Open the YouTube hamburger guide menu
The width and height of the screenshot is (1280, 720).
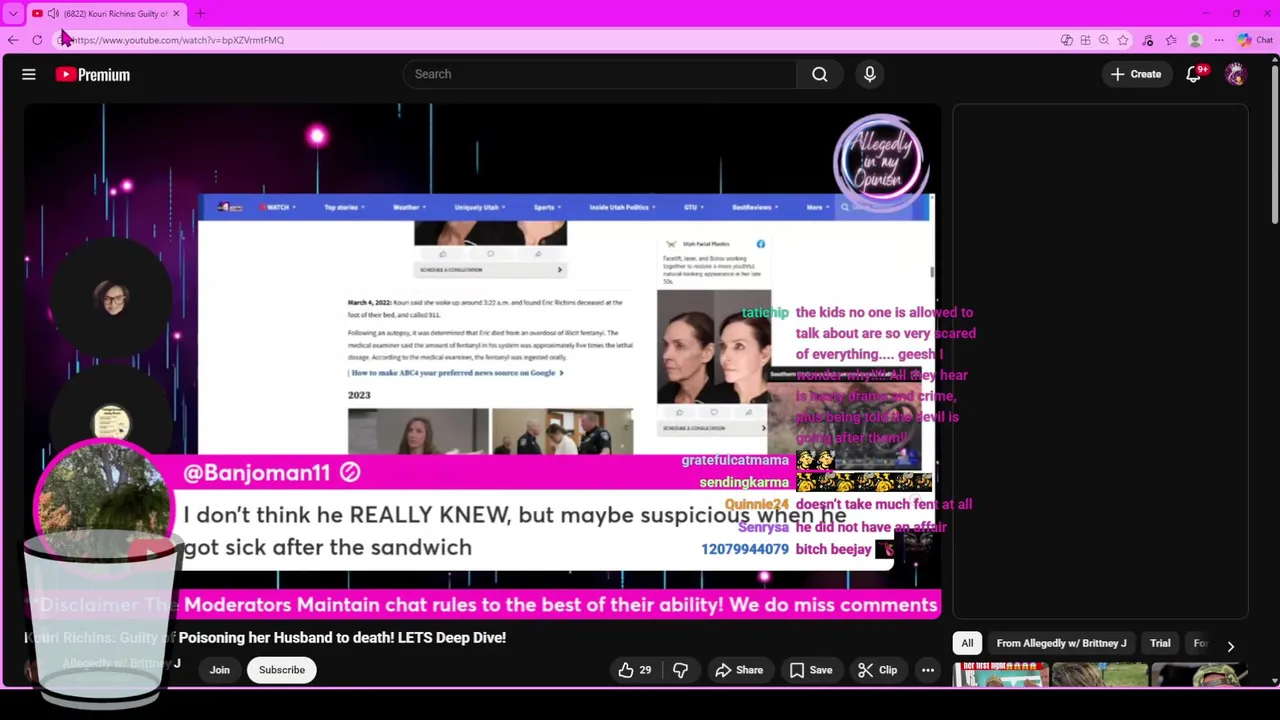29,74
